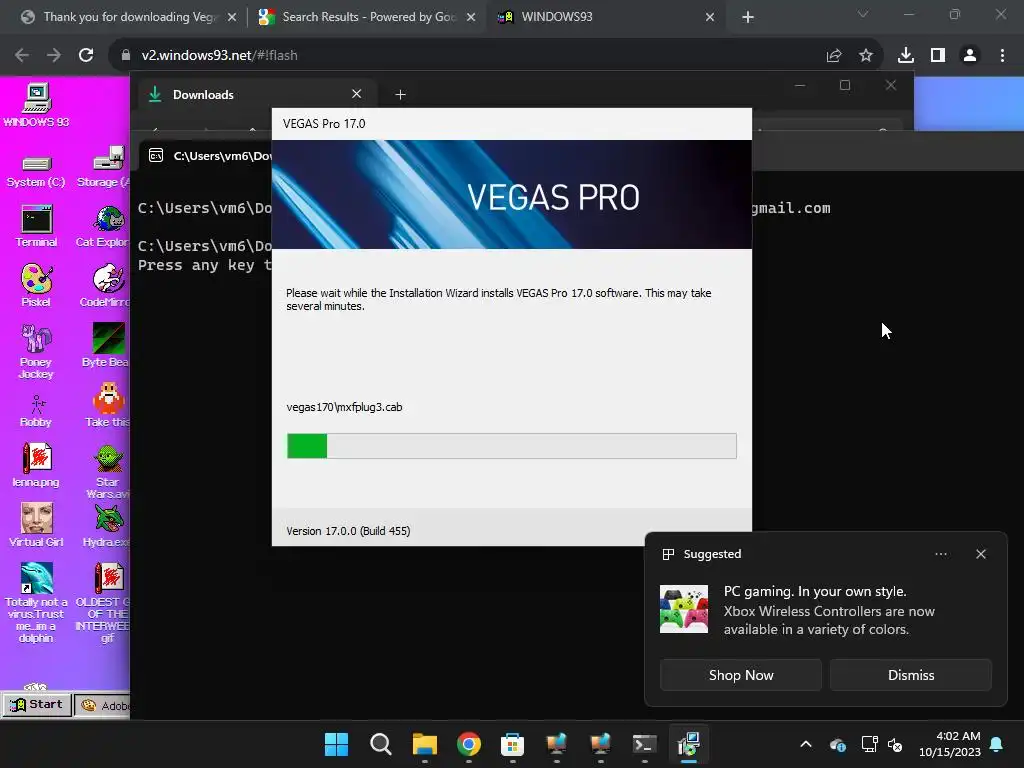Click the VEGAS Pro installation progress bar
The image size is (1024, 768).
[511, 446]
